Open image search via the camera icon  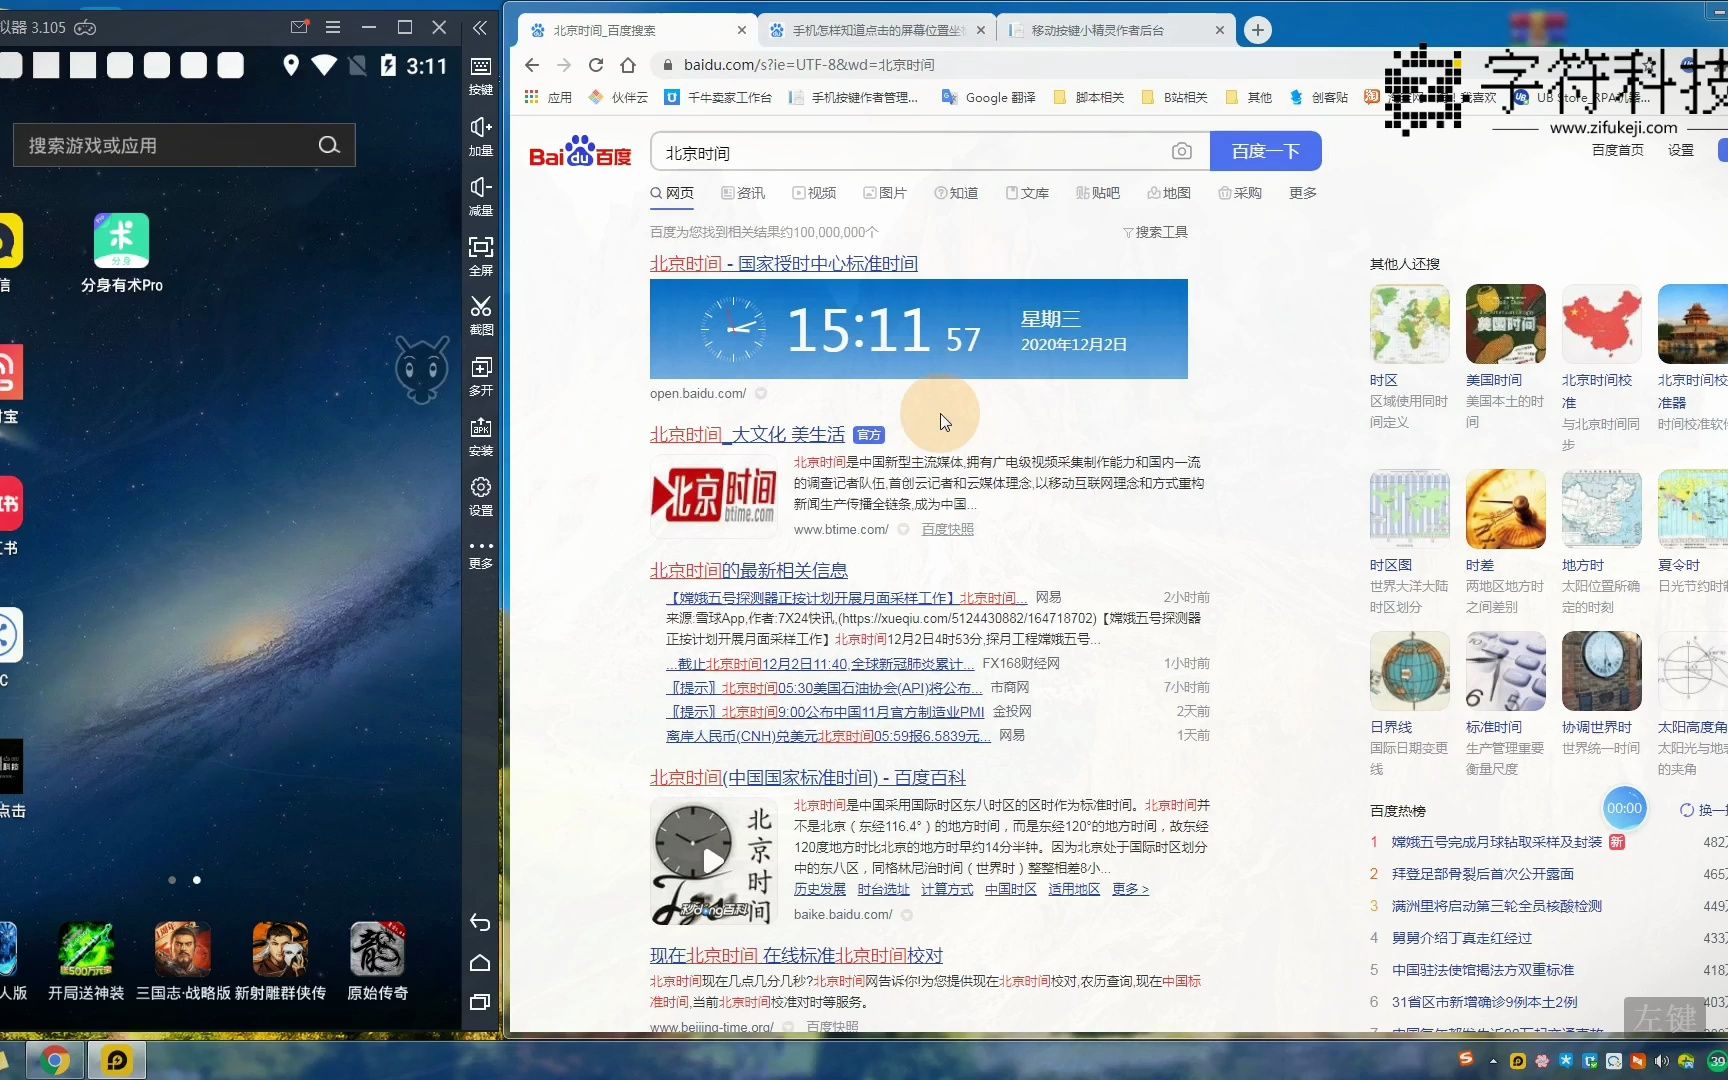tap(1182, 151)
